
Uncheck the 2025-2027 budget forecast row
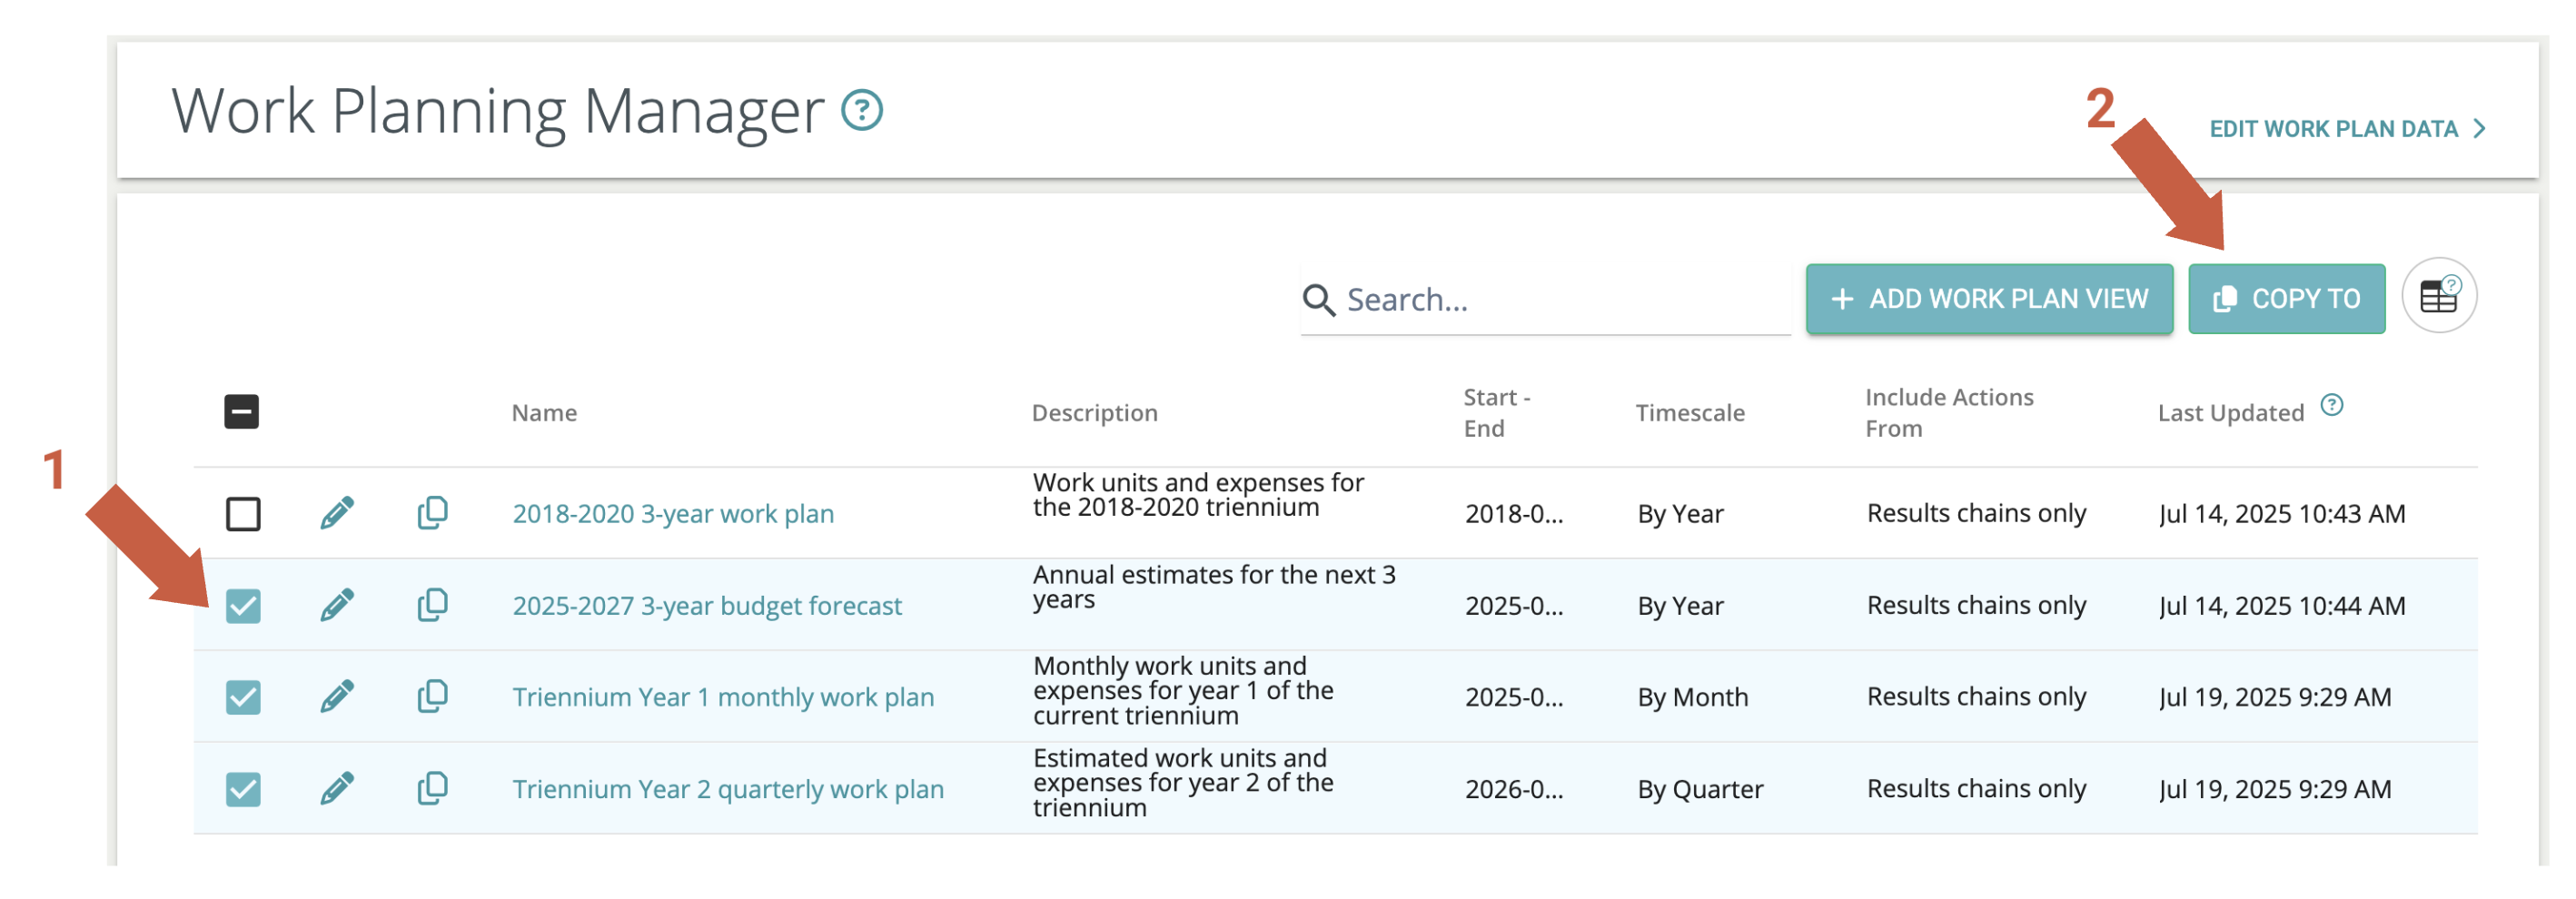[243, 606]
